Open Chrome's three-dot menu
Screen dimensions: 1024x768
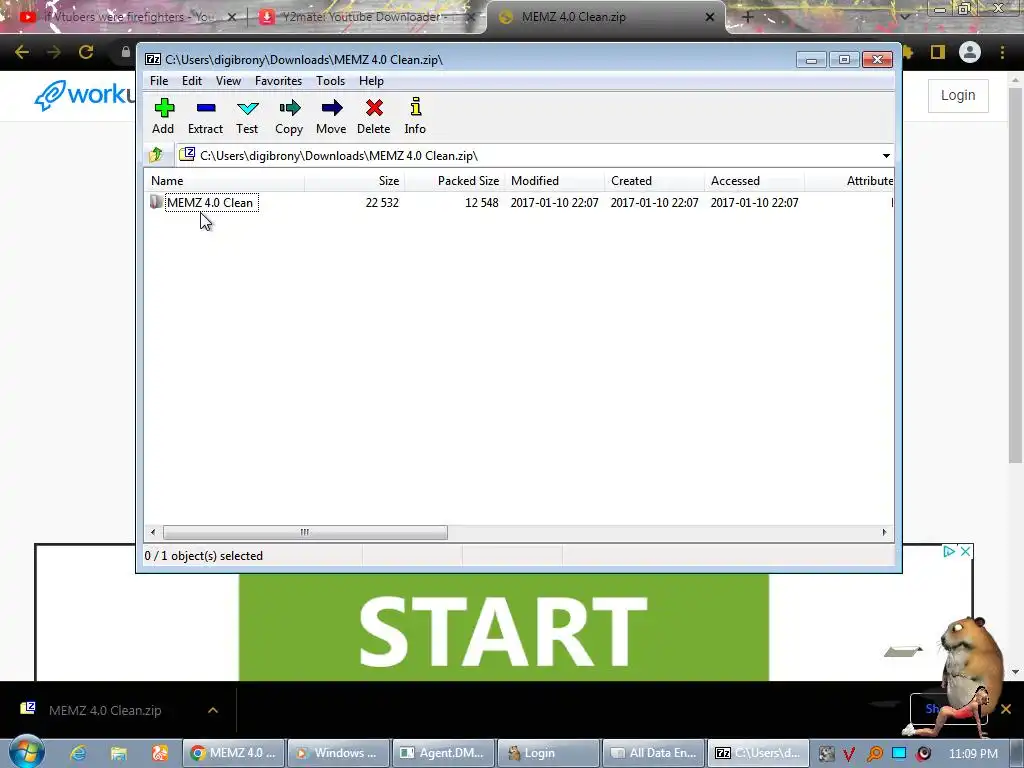pos(1002,52)
